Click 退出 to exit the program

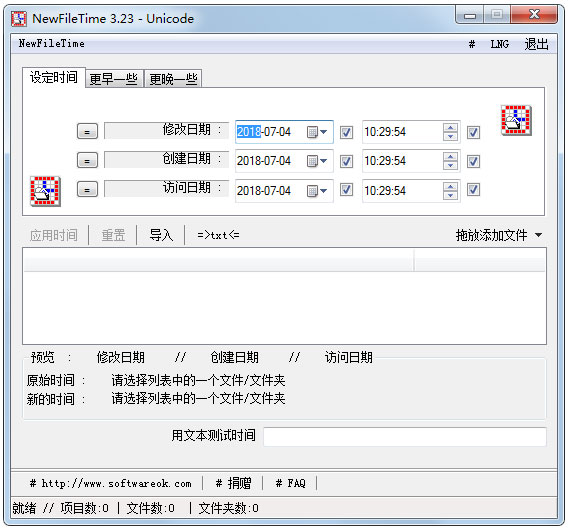click(x=536, y=44)
